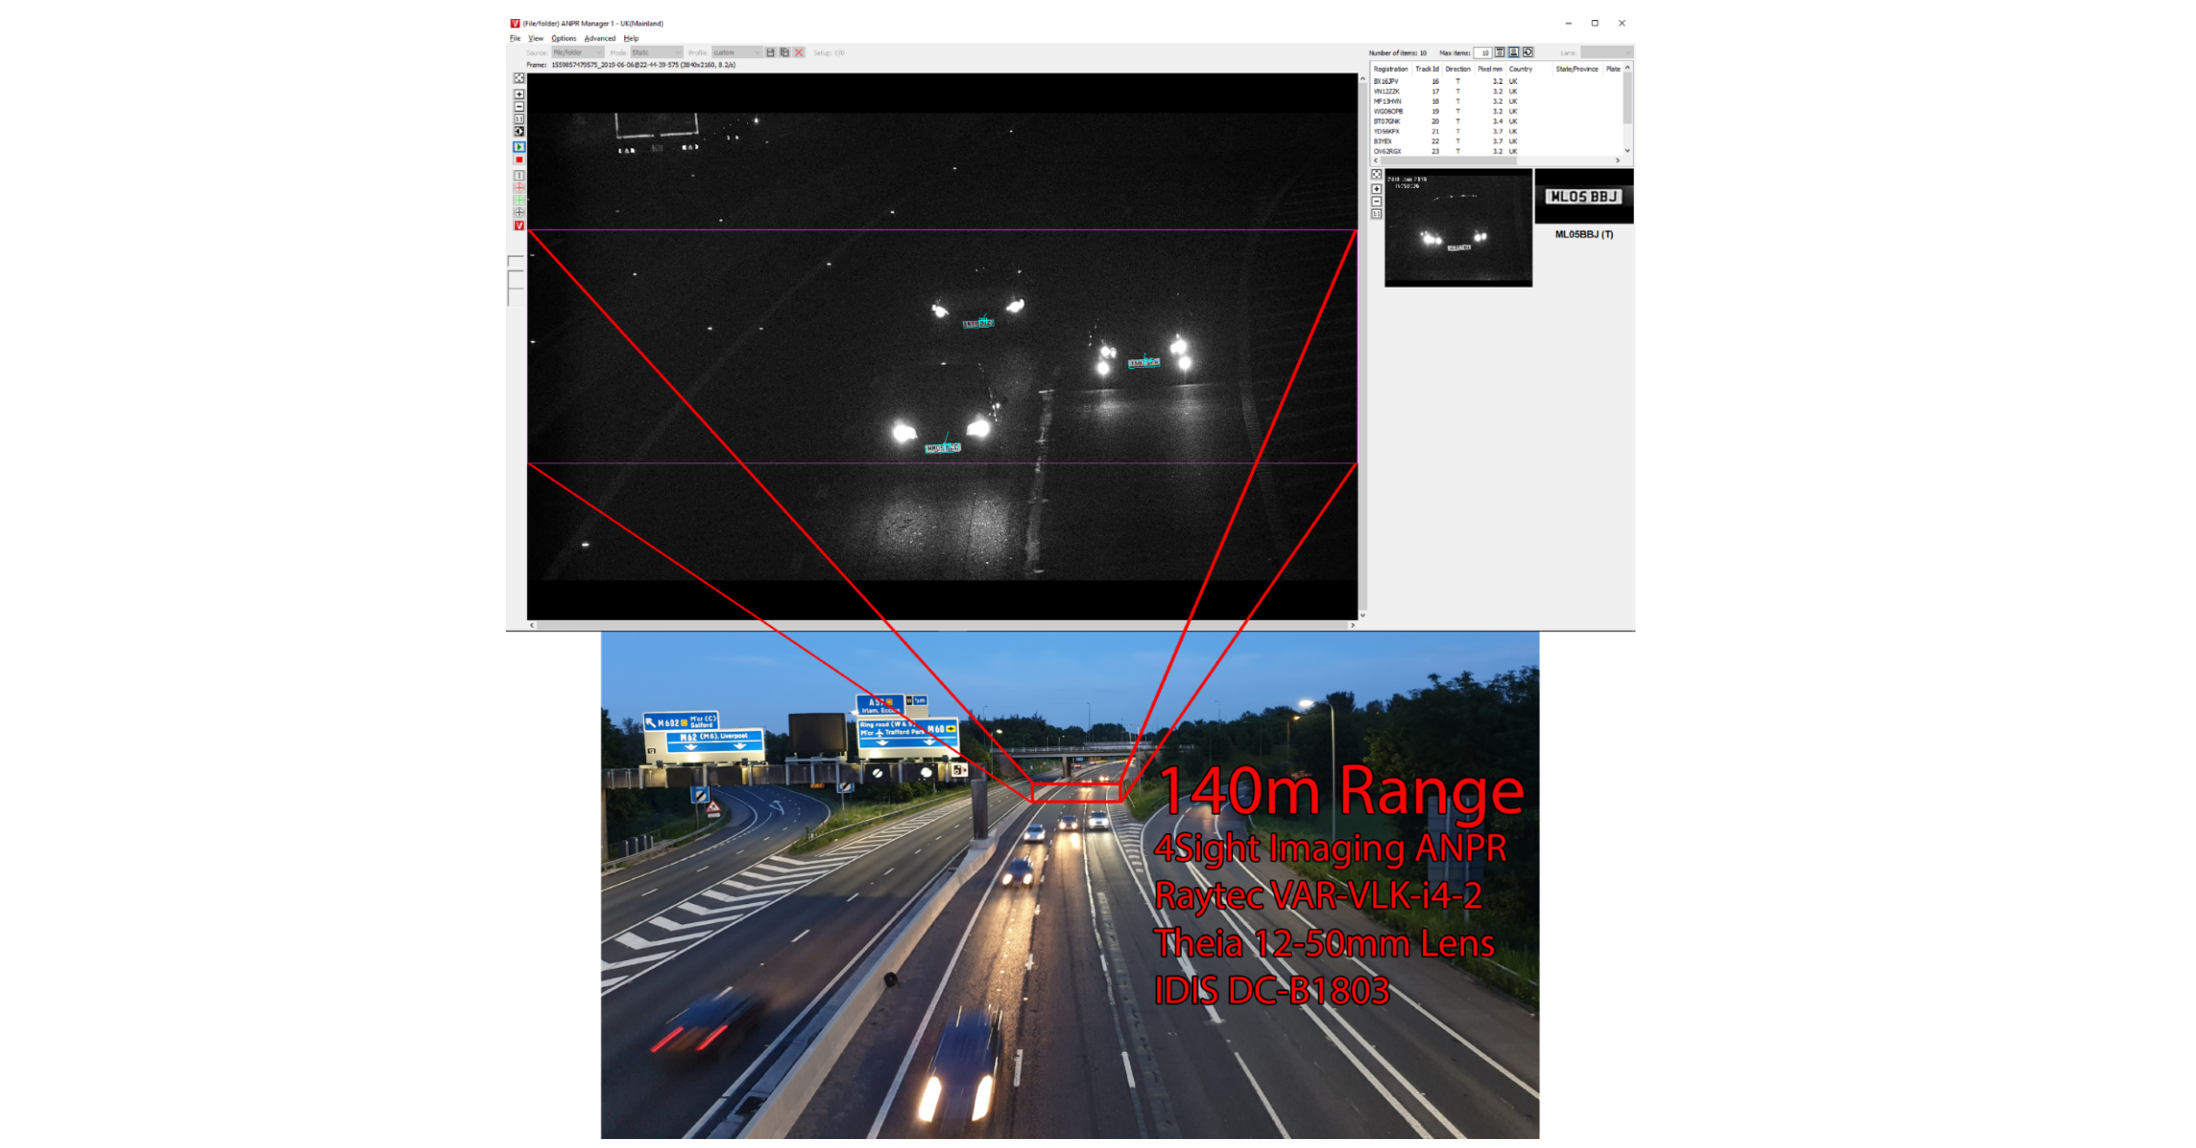Click the red stop button
2196x1148 pixels.
pyautogui.click(x=519, y=160)
